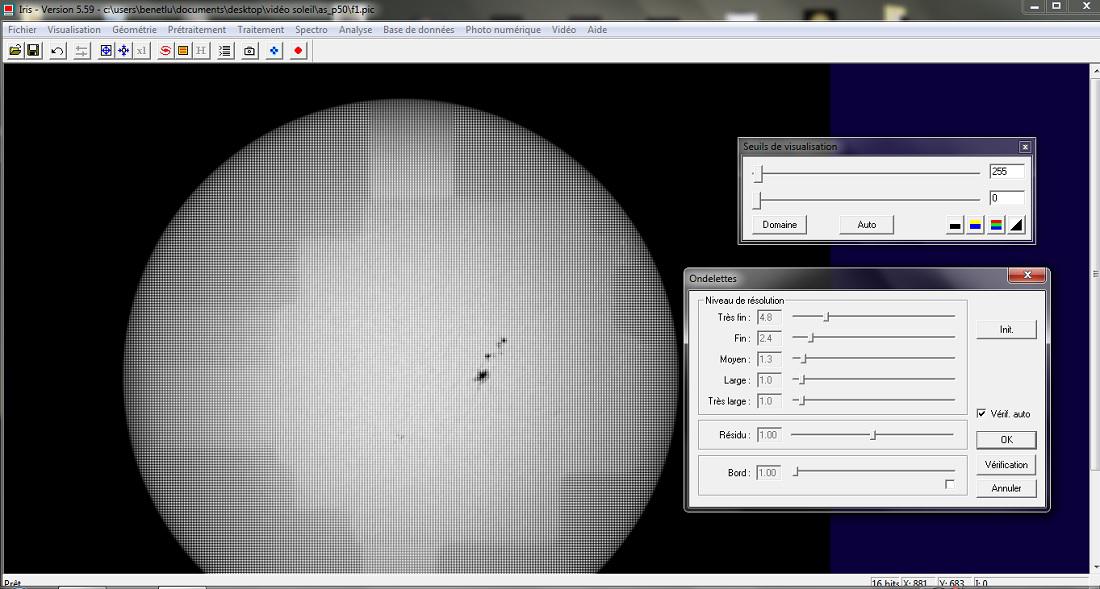Undo last operation with curved arrow icon
The height and width of the screenshot is (589, 1100).
[58, 50]
